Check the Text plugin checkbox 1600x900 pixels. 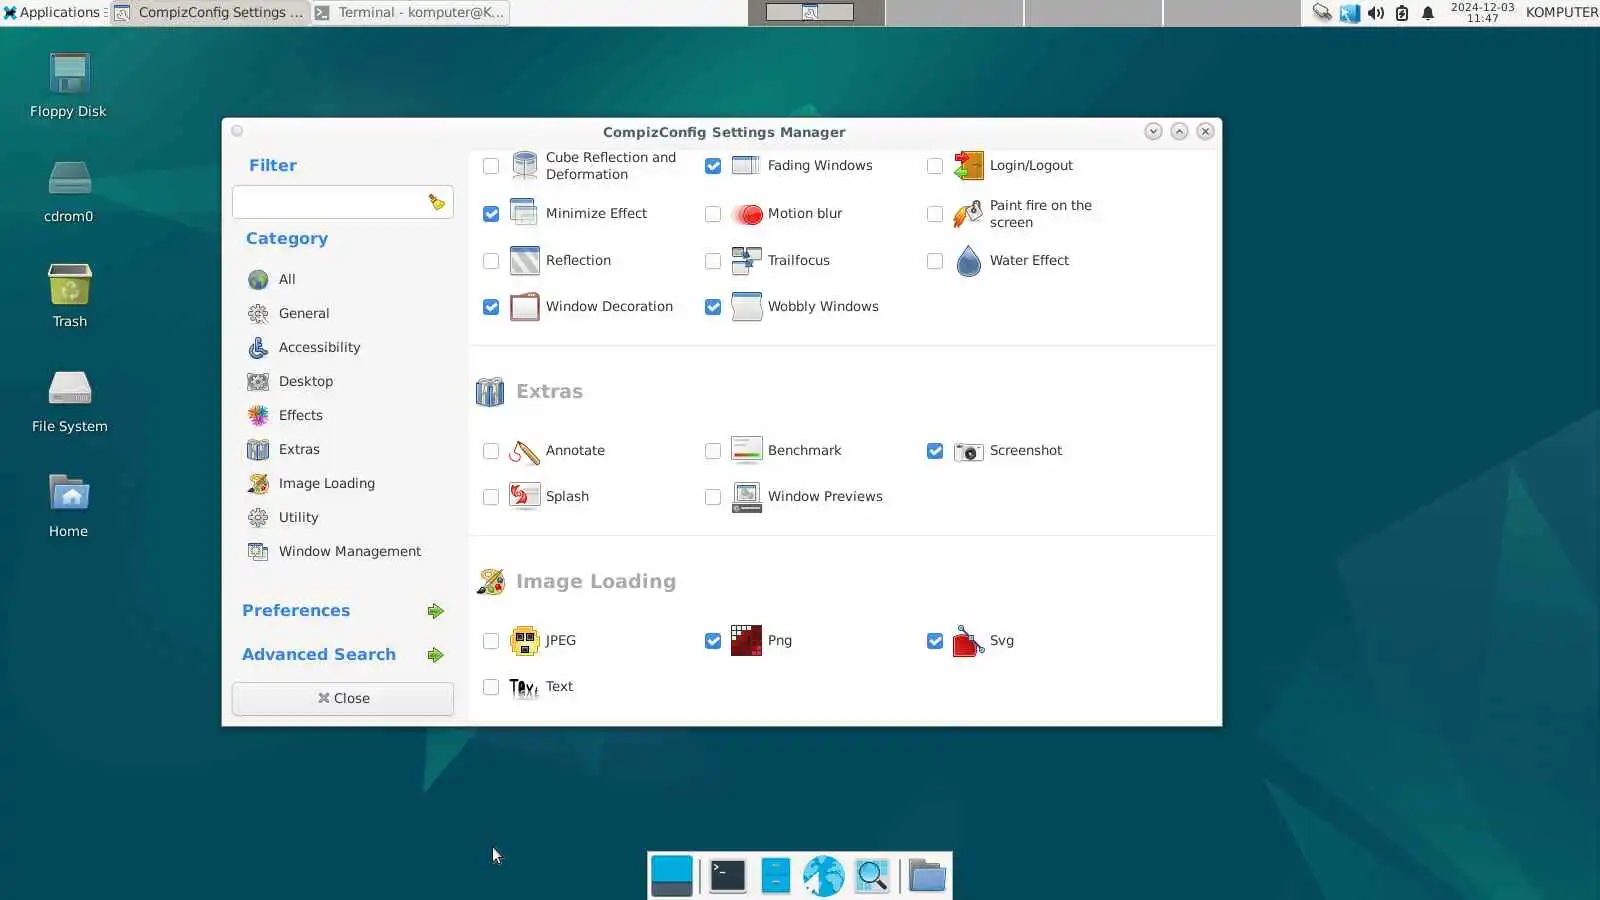491,687
